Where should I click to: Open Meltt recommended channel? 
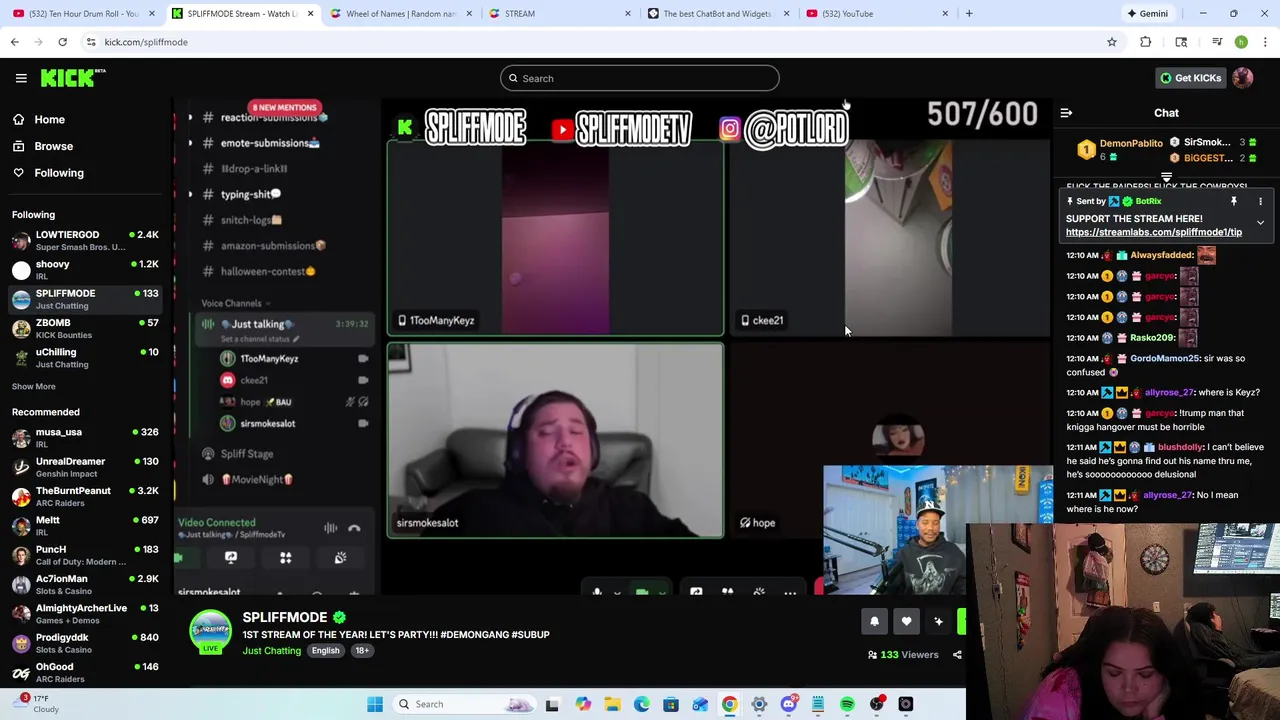pos(85,526)
